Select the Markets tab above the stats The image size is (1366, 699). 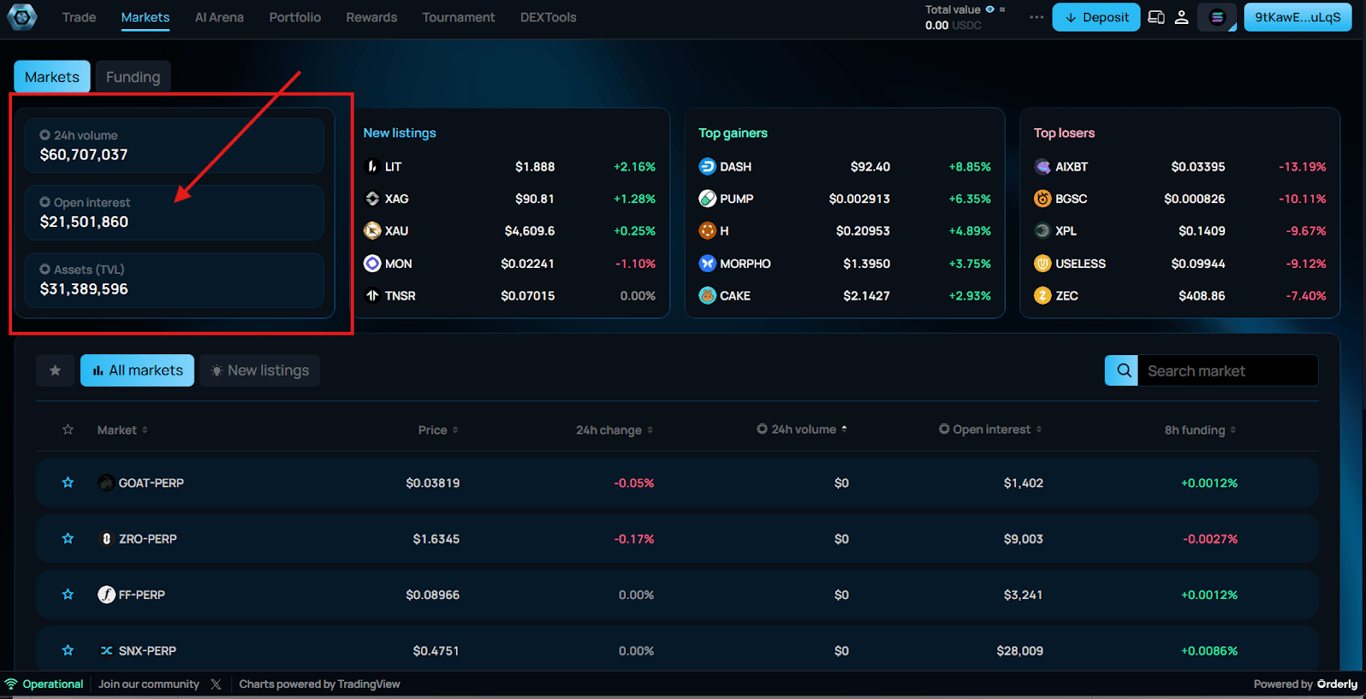(x=52, y=77)
